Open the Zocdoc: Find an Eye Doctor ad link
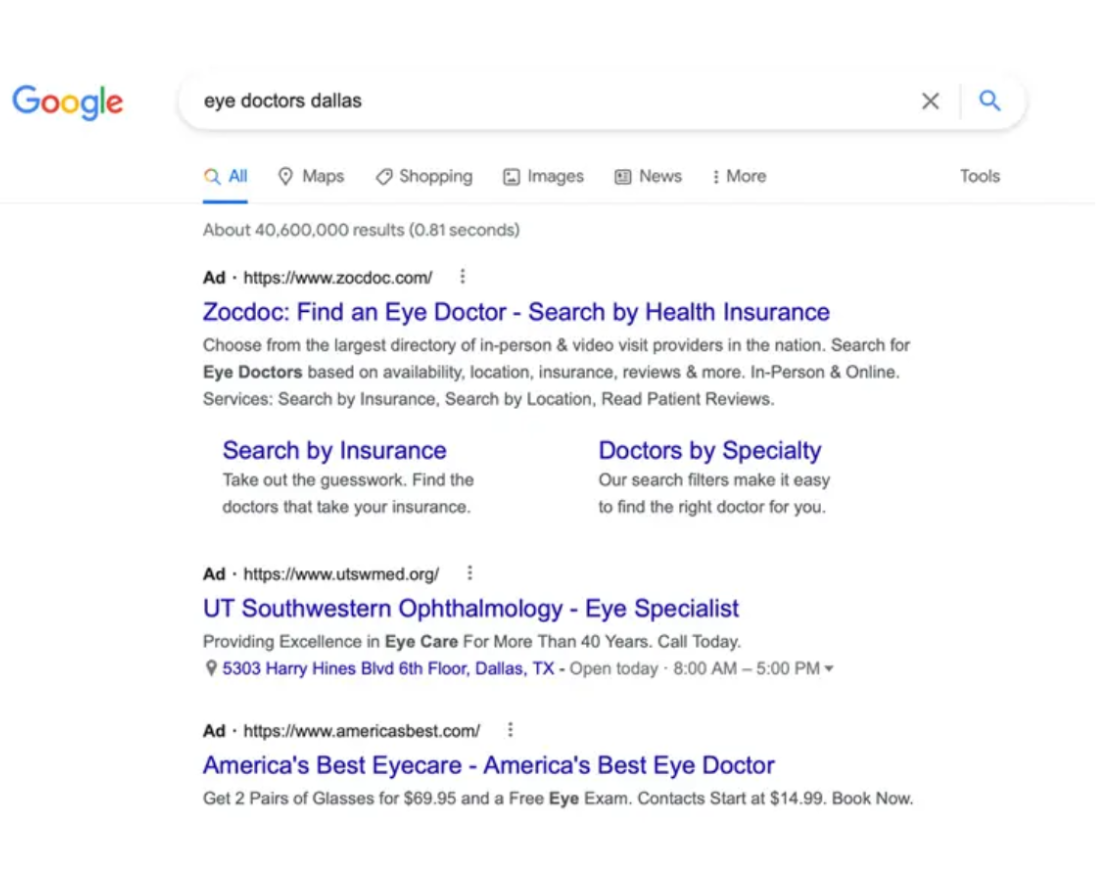This screenshot has height=874, width=1104. (x=516, y=312)
